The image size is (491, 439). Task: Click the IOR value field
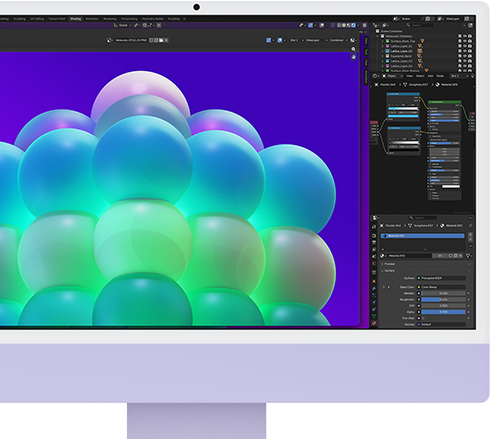tap(443, 306)
